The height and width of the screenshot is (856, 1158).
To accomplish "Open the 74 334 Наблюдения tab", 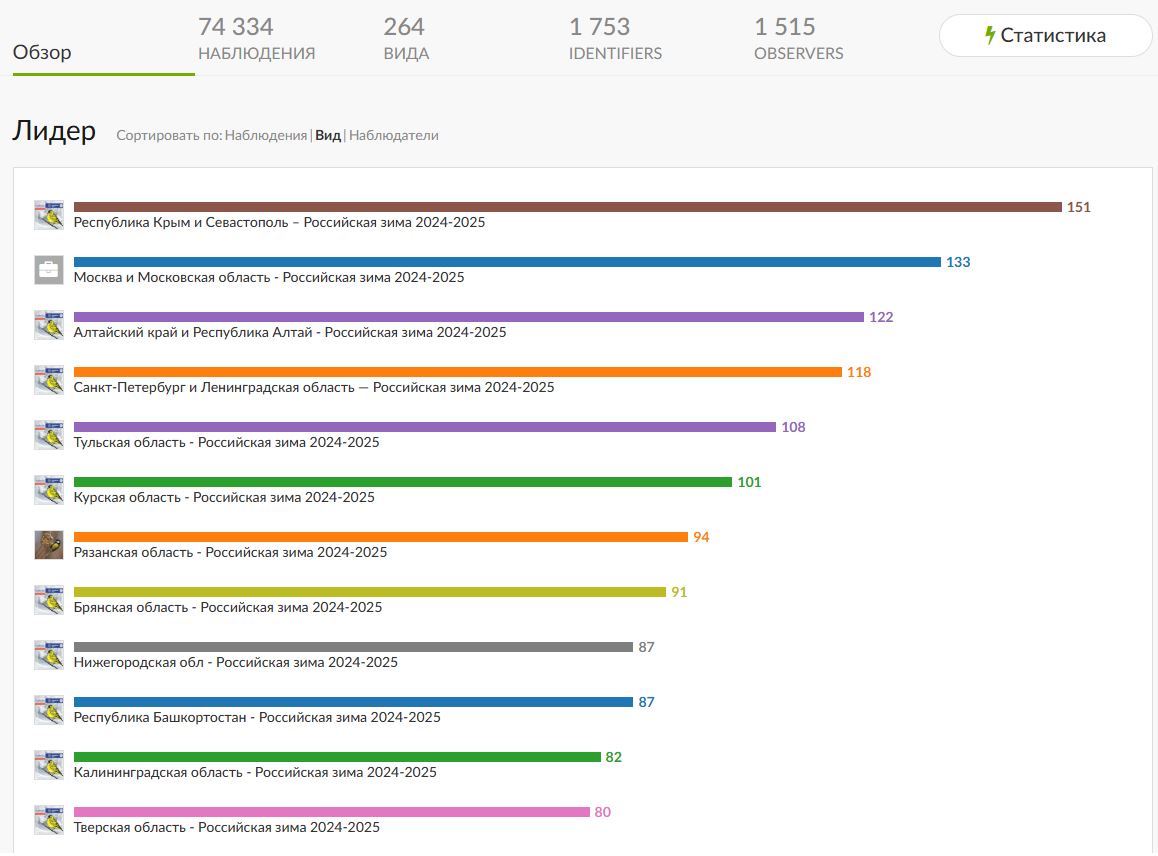I will tap(256, 38).
